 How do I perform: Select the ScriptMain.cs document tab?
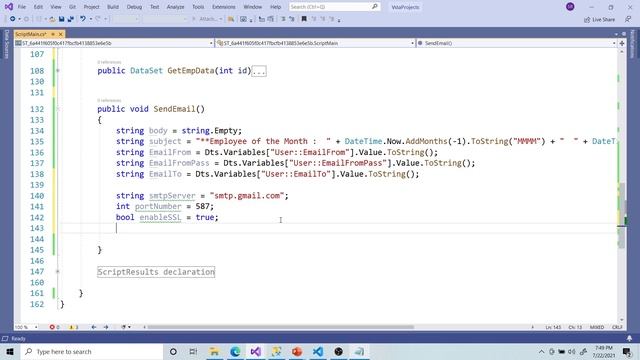click(x=31, y=34)
